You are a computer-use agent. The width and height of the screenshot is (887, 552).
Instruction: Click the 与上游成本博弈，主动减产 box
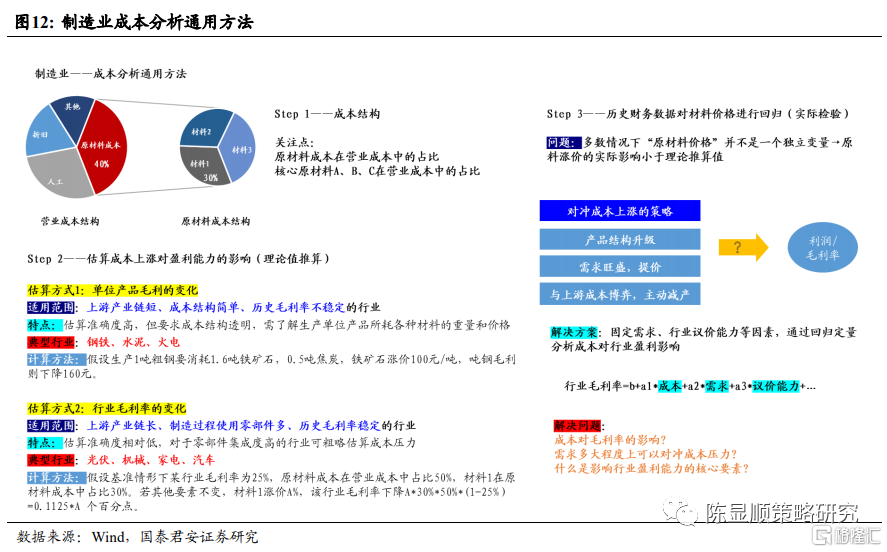point(619,295)
